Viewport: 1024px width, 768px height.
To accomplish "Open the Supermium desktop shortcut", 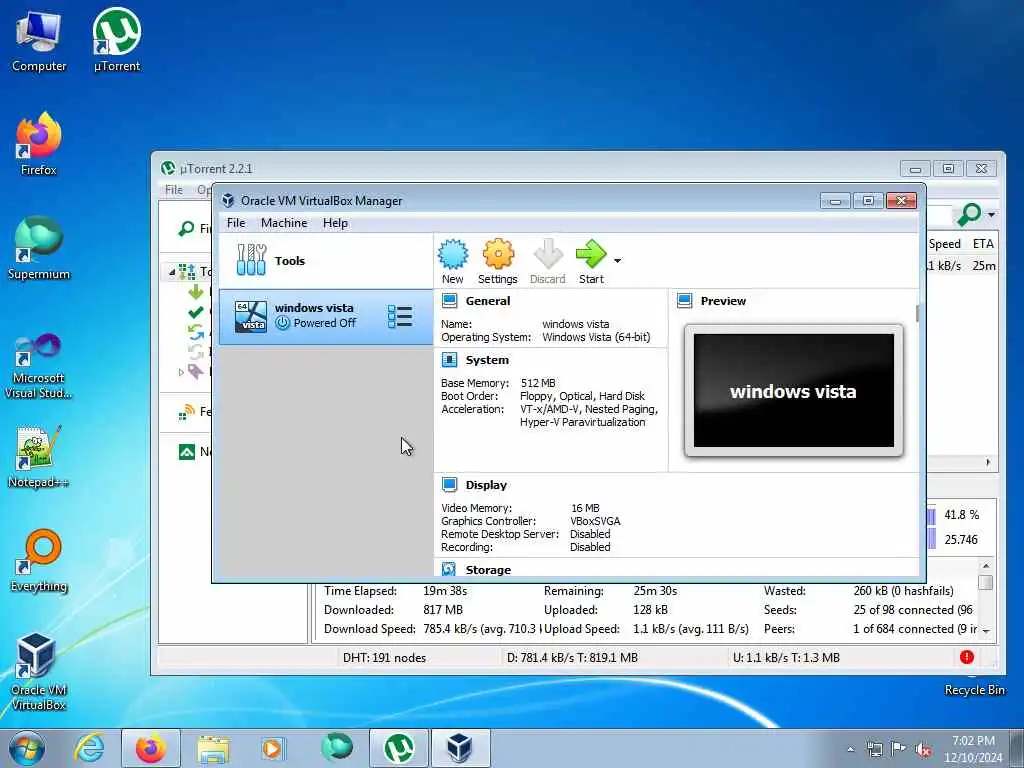I will click(39, 248).
